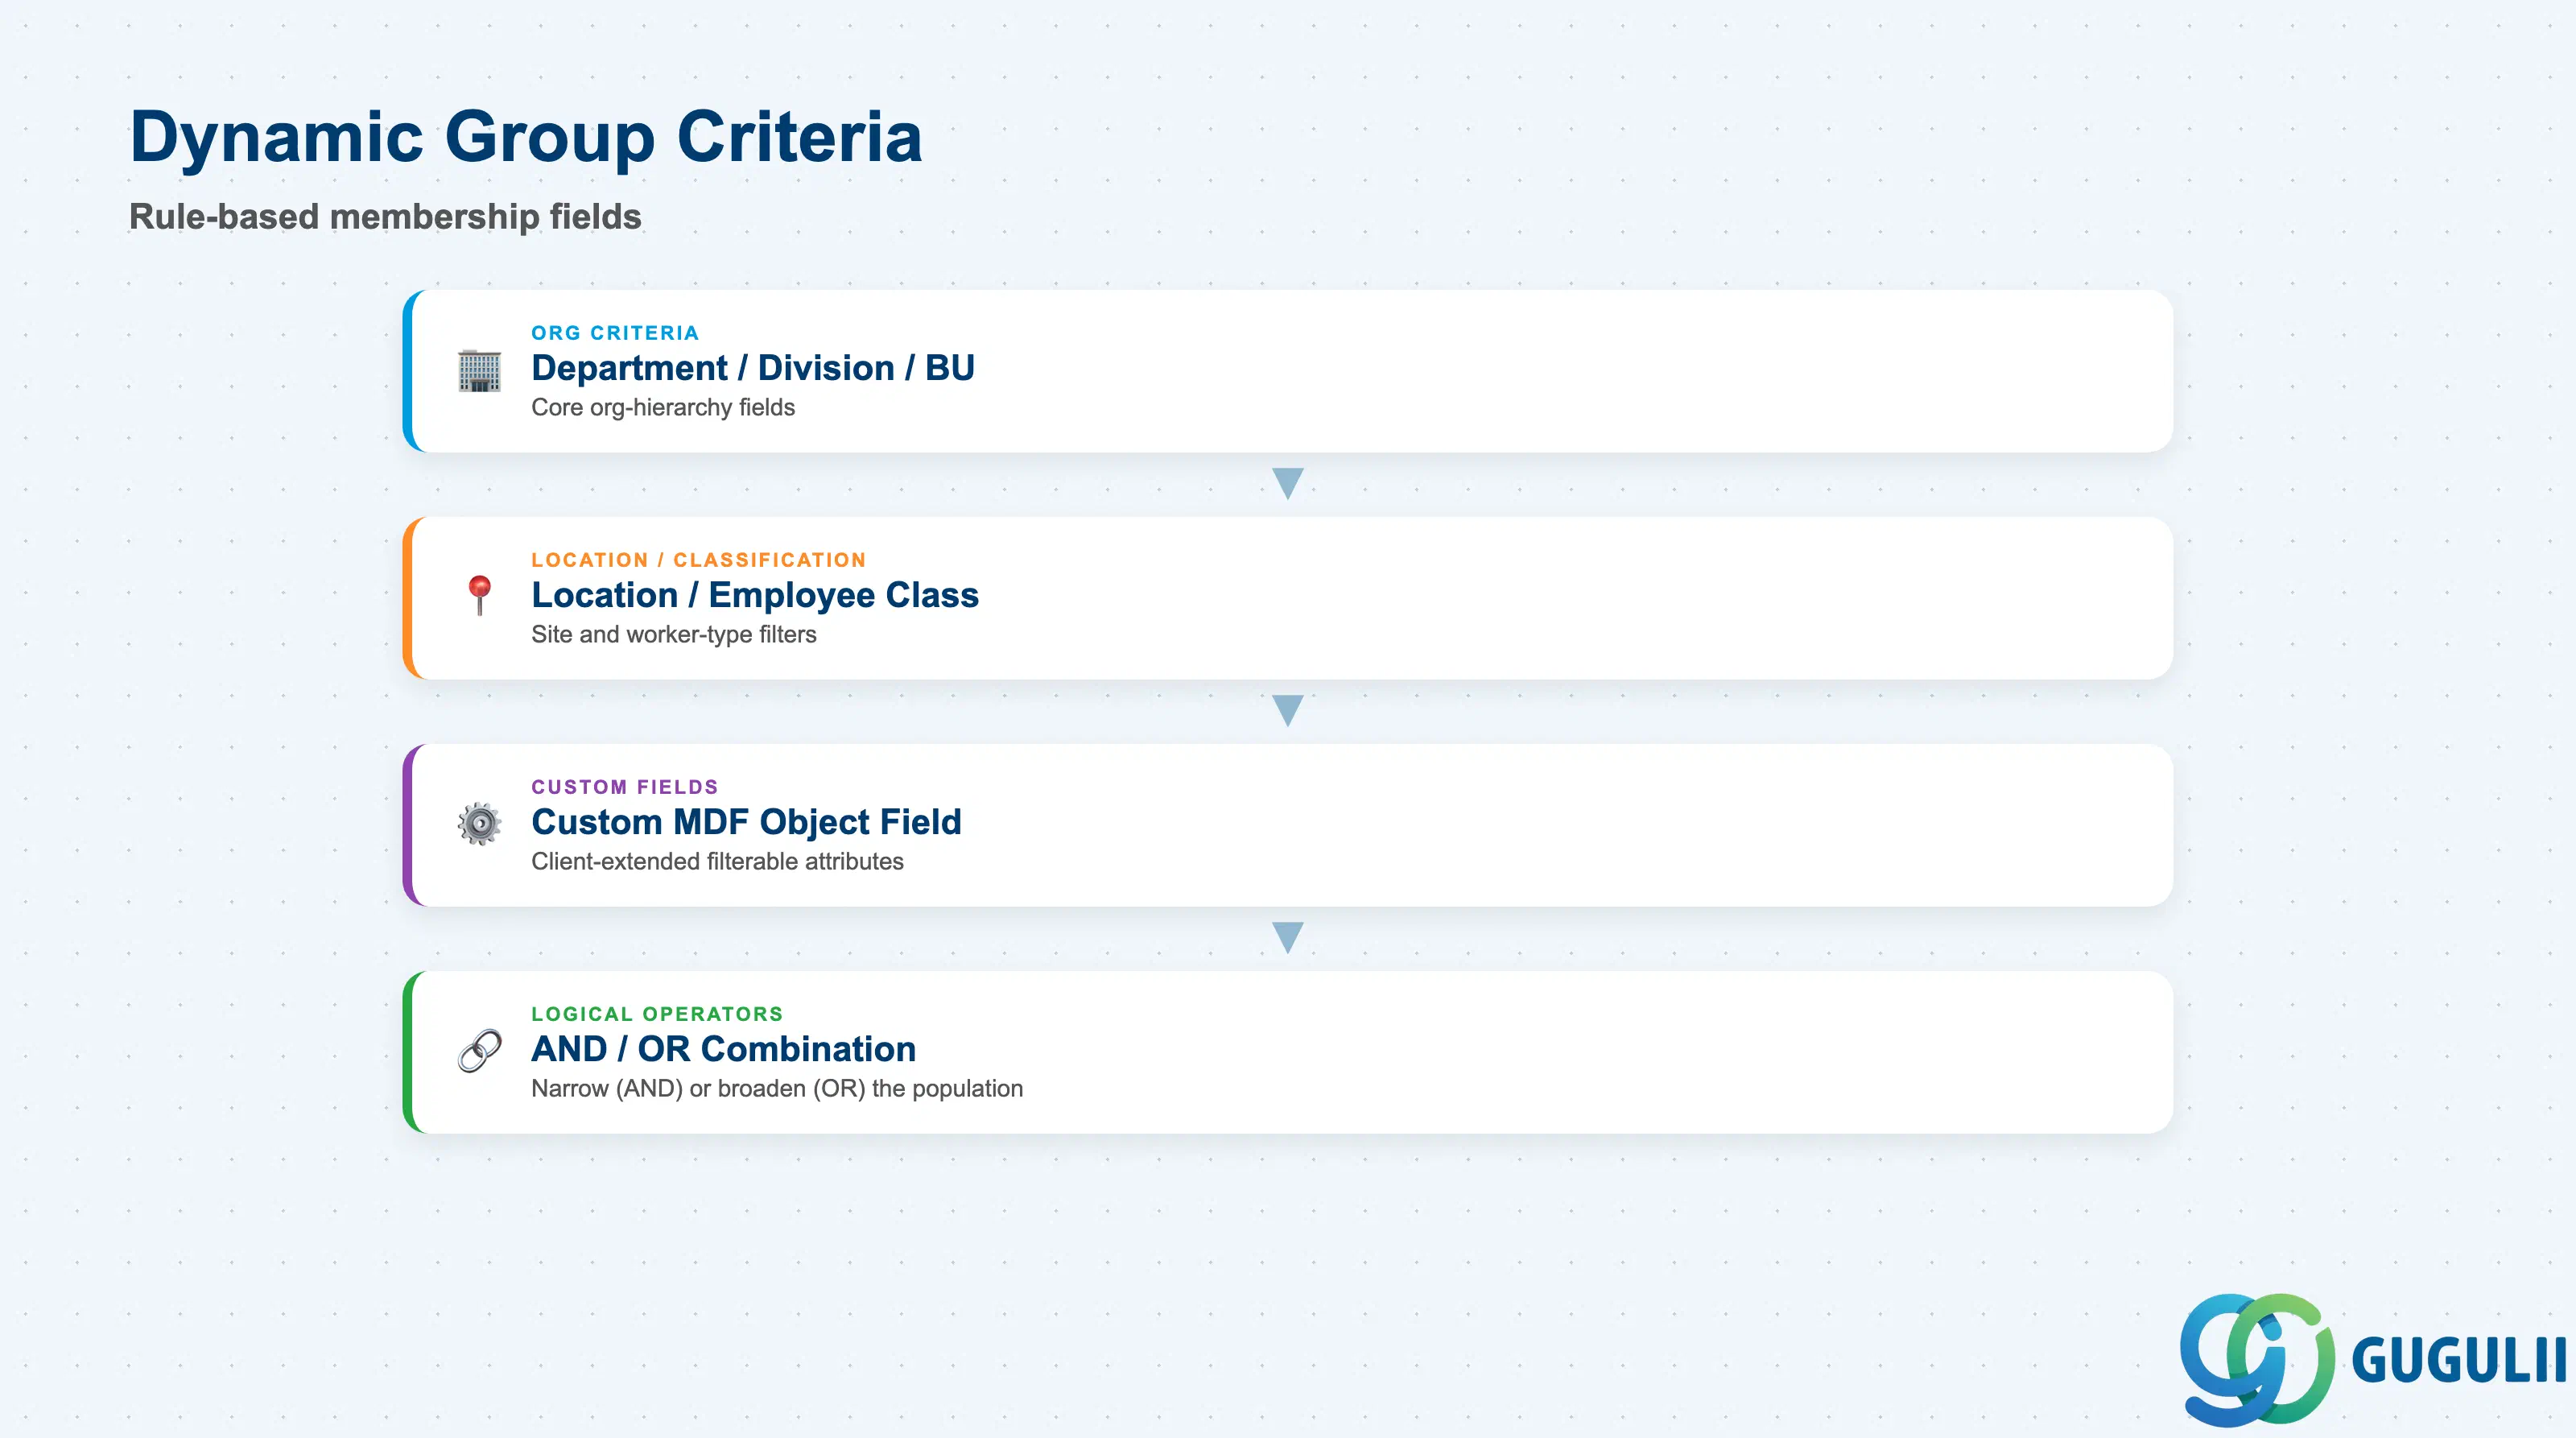
Task: Click "Core org-hierarchy fields" description
Action: tap(663, 408)
